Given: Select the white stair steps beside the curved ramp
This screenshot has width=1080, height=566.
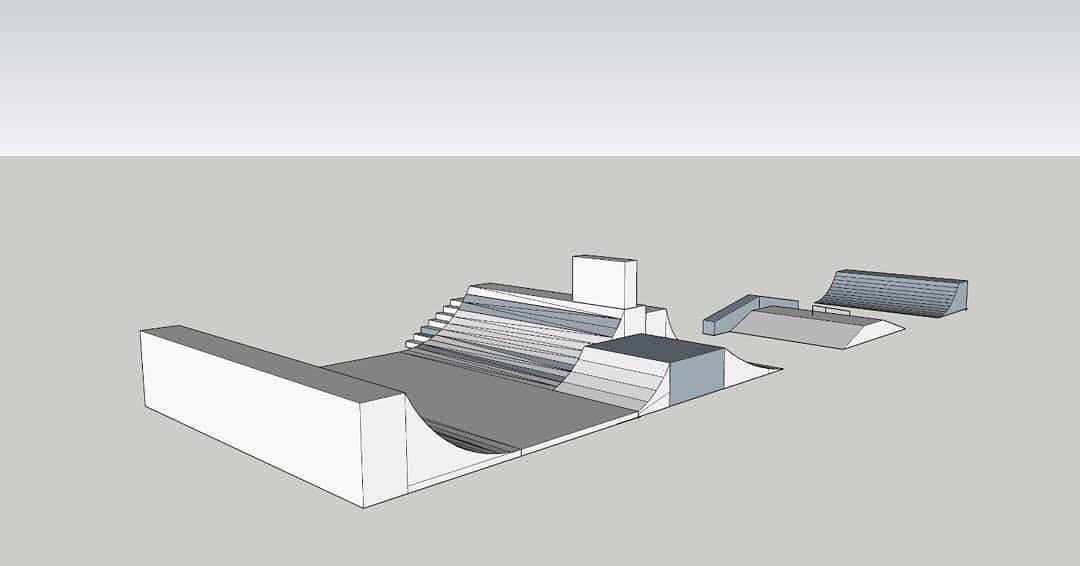Looking at the screenshot, I should tap(433, 322).
